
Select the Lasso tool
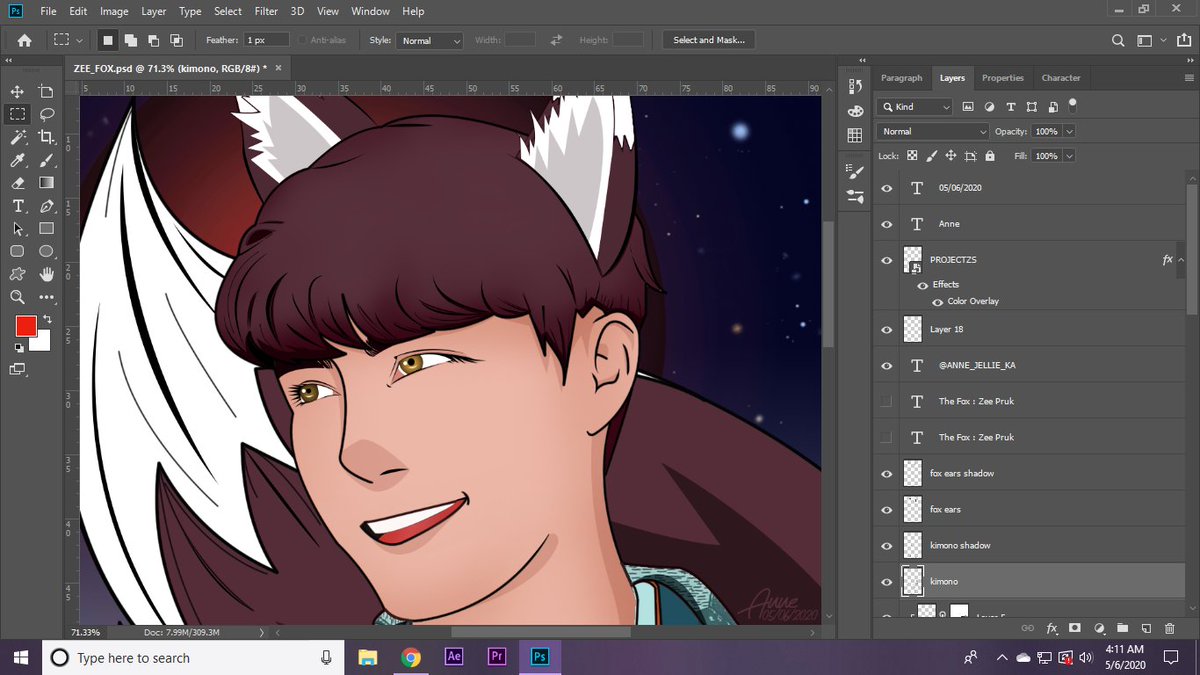tap(46, 114)
